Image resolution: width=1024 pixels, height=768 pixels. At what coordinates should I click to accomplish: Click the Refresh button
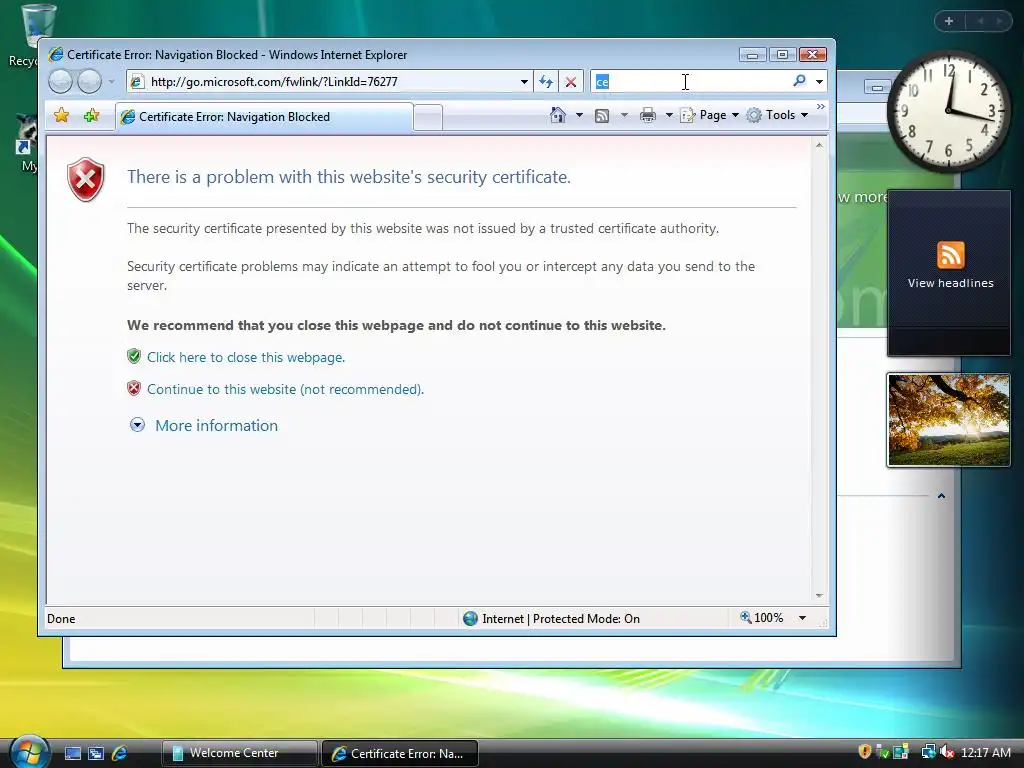click(546, 82)
